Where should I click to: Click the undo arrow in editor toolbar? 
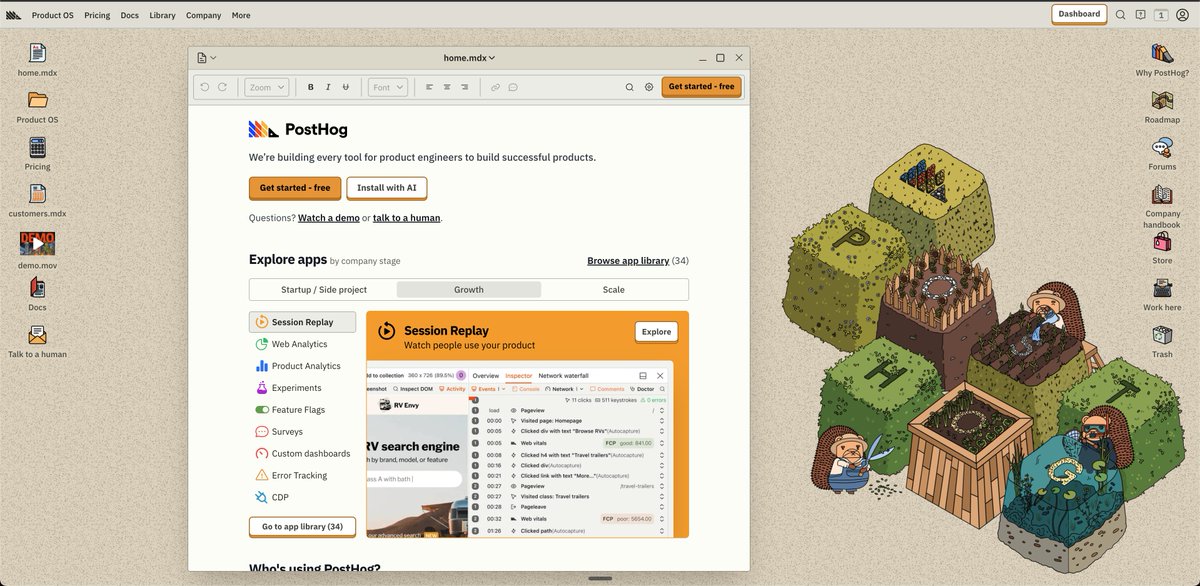click(x=205, y=87)
